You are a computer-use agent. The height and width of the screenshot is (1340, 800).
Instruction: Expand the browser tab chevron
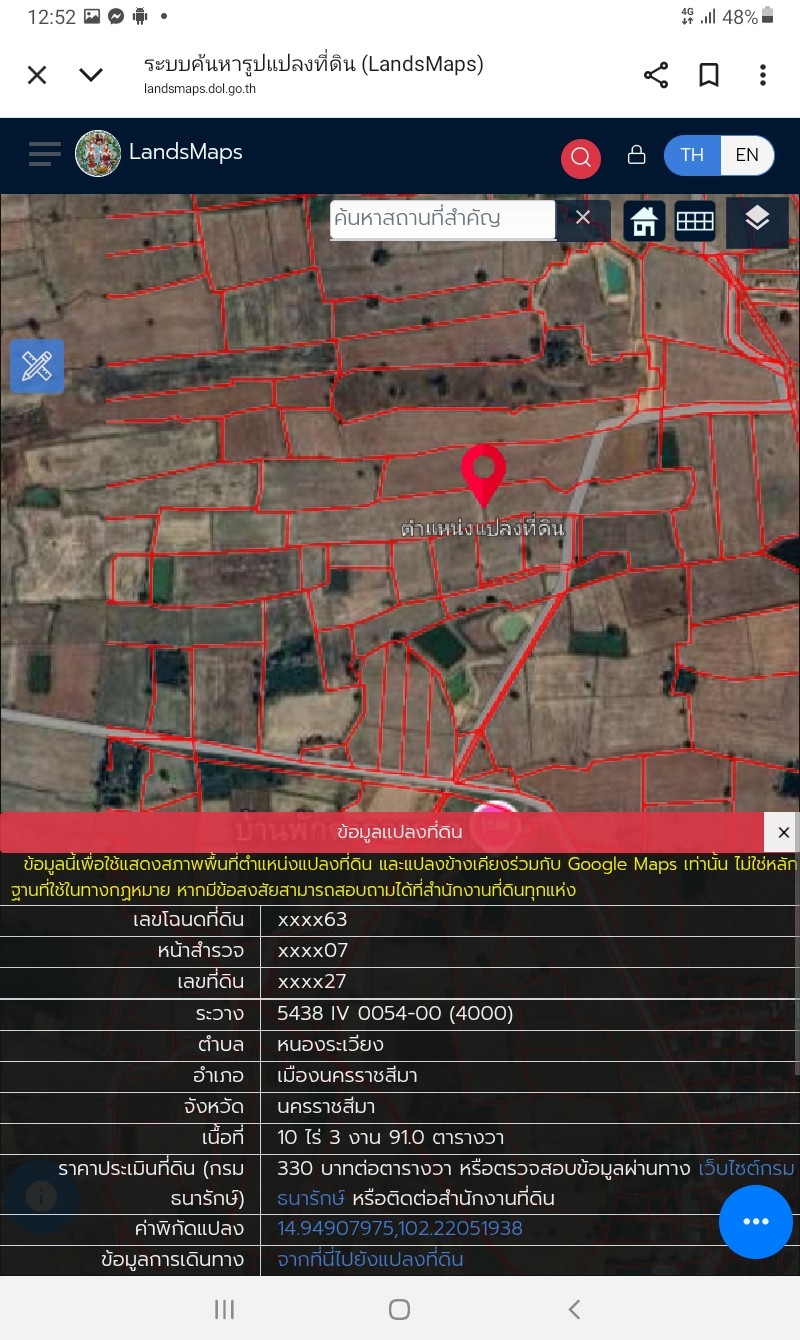coord(91,75)
